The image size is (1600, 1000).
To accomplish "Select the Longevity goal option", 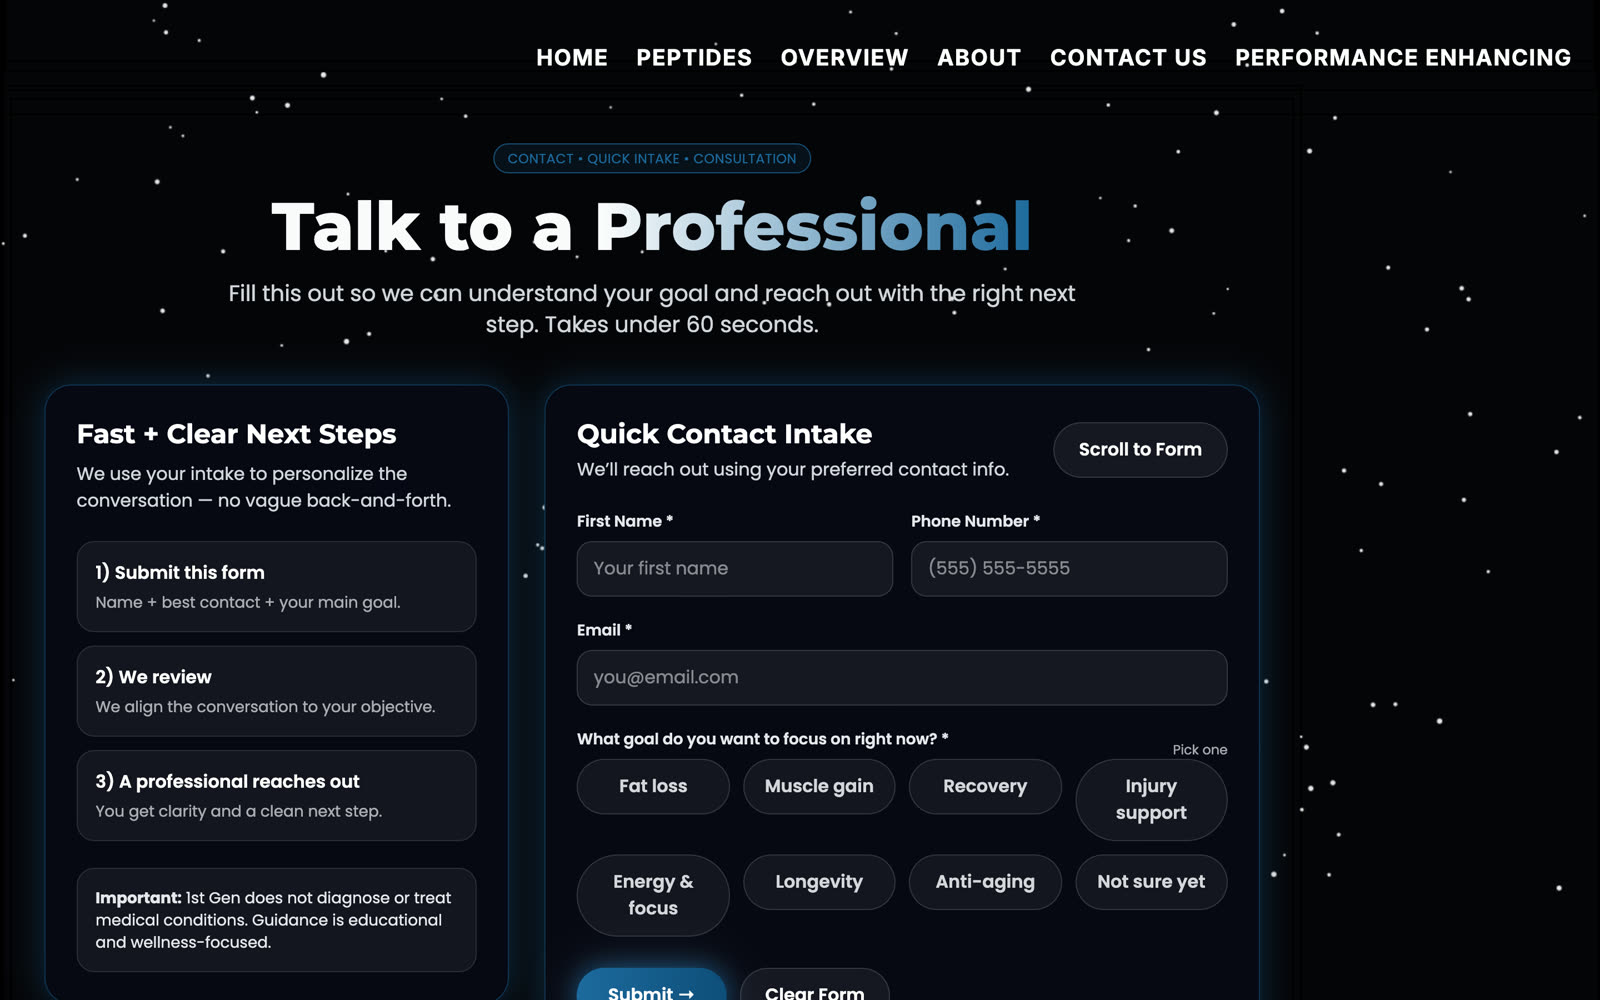I will pyautogui.click(x=819, y=882).
